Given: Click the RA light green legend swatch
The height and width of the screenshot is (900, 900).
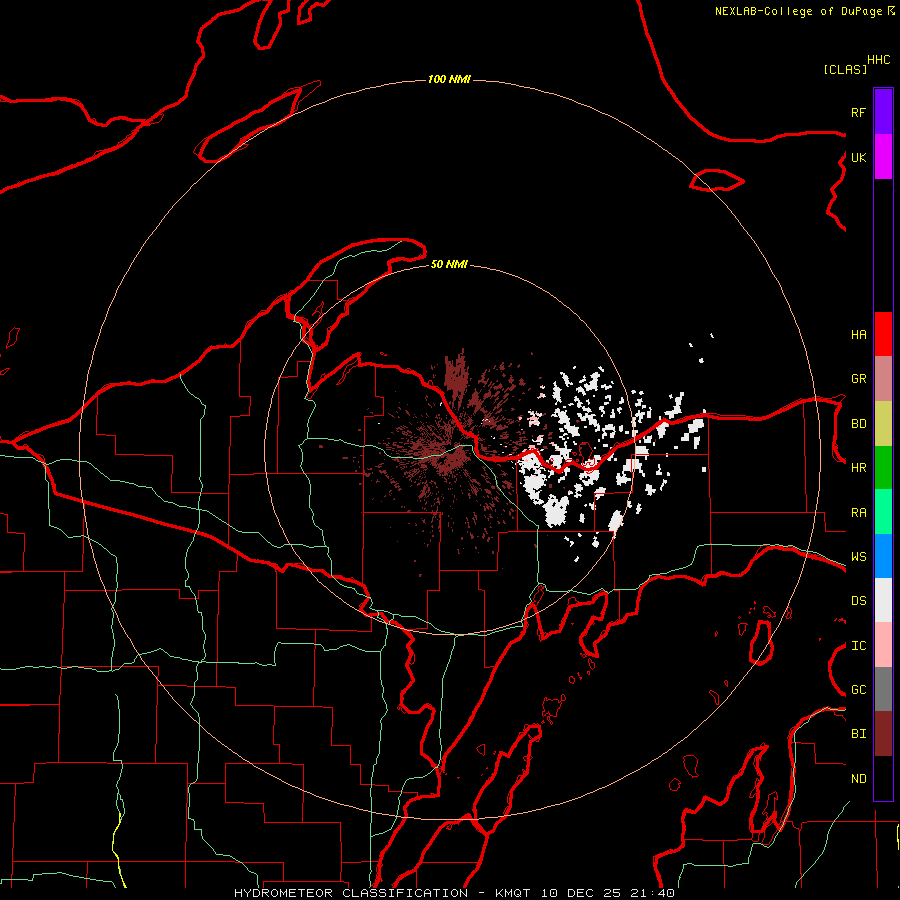Looking at the screenshot, I should click(x=883, y=512).
